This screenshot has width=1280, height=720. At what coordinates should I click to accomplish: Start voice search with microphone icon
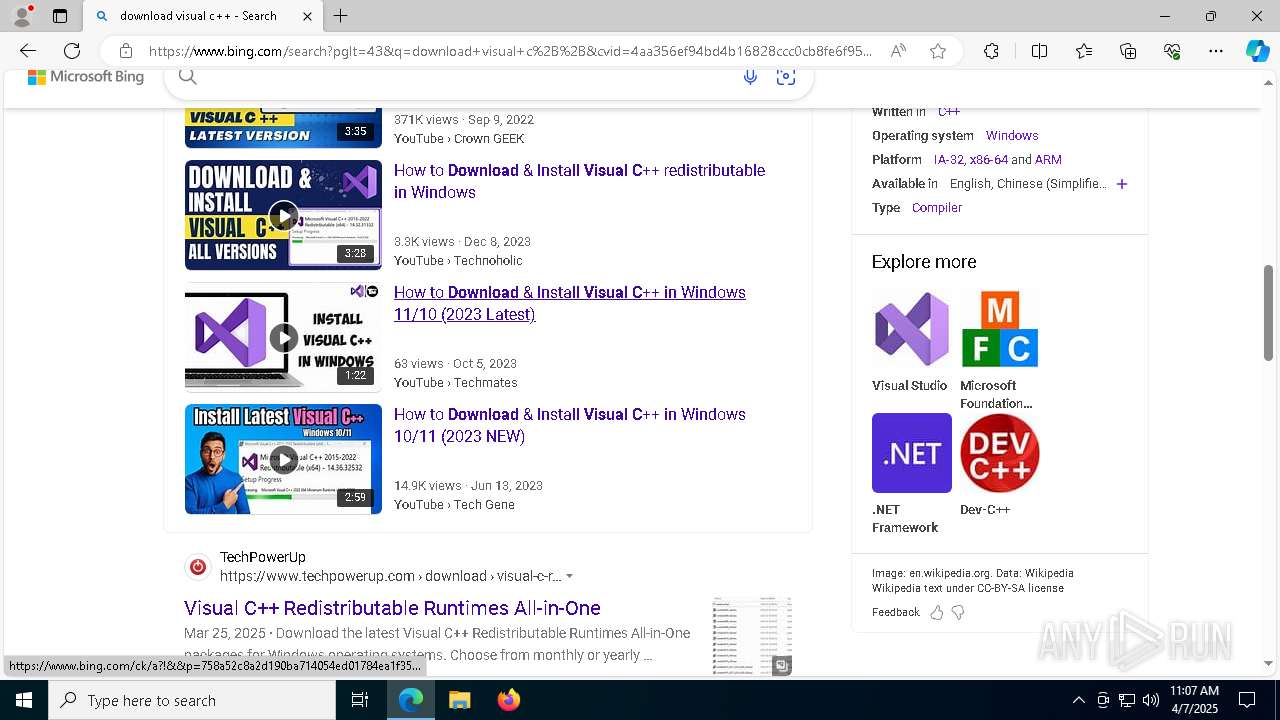750,77
